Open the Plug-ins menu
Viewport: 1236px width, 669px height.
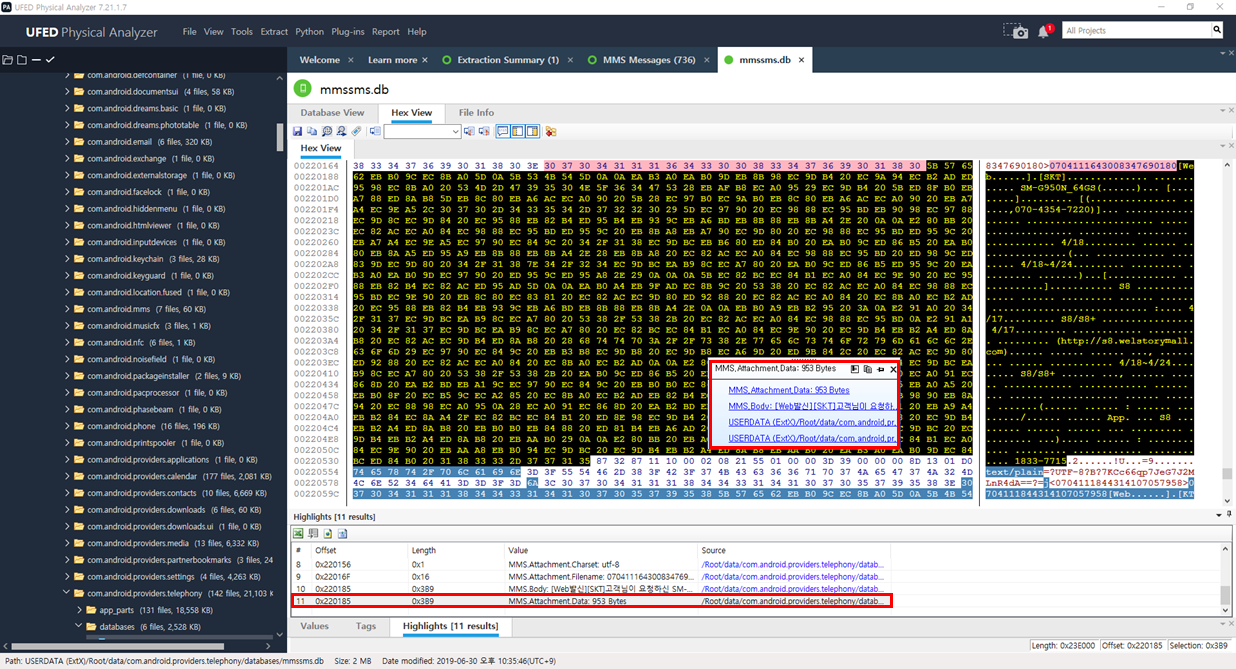pos(348,32)
